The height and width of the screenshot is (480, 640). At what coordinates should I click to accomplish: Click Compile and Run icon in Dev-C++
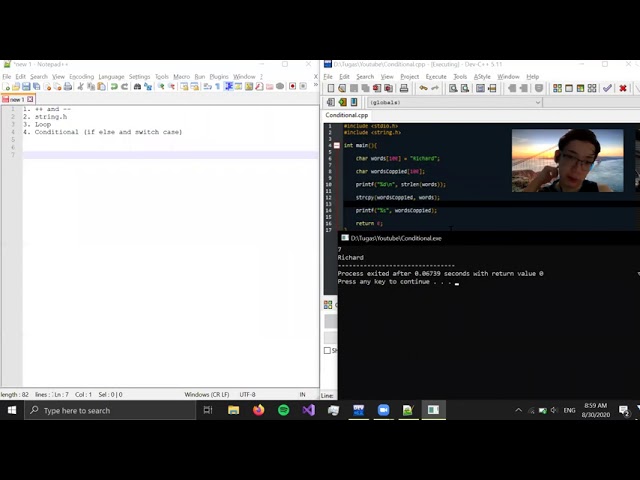pyautogui.click(x=580, y=88)
